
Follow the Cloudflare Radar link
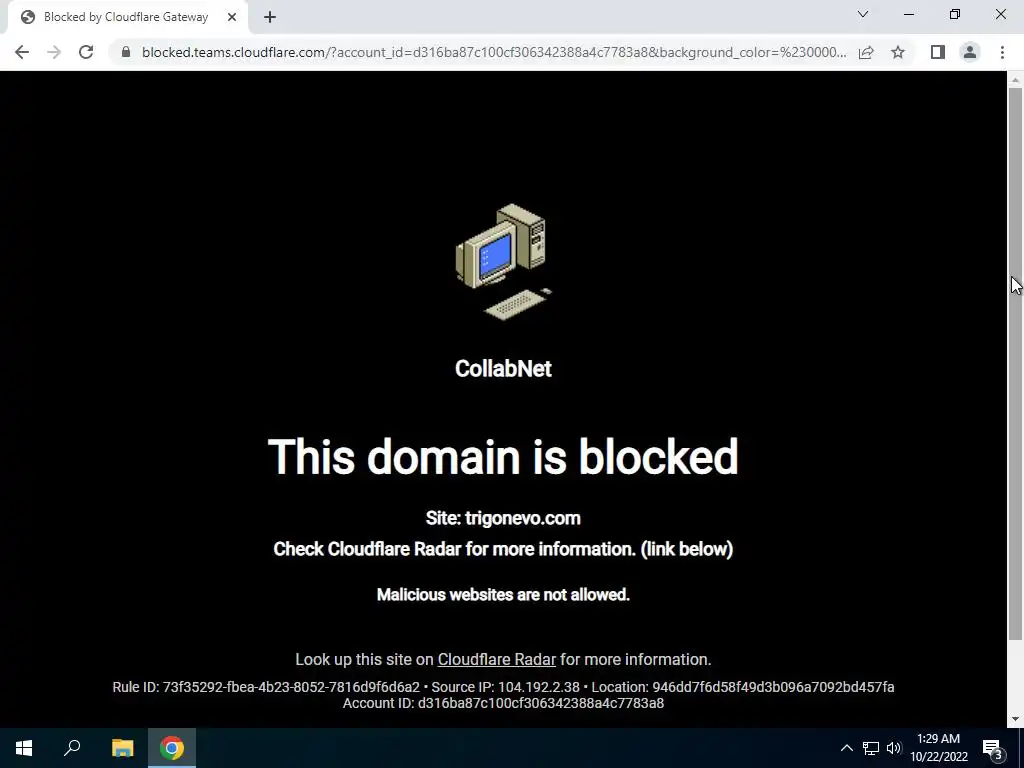tap(496, 660)
